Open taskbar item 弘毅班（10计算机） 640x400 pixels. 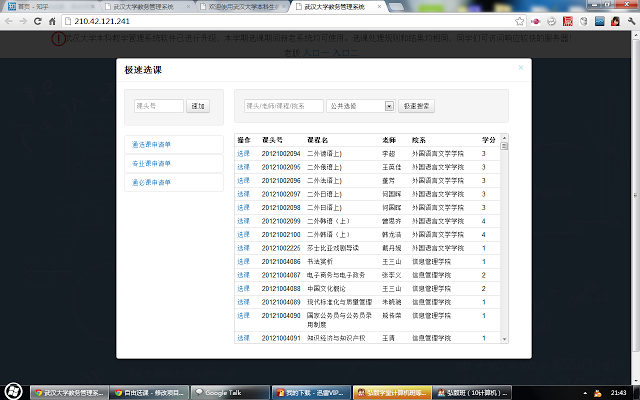(472, 393)
